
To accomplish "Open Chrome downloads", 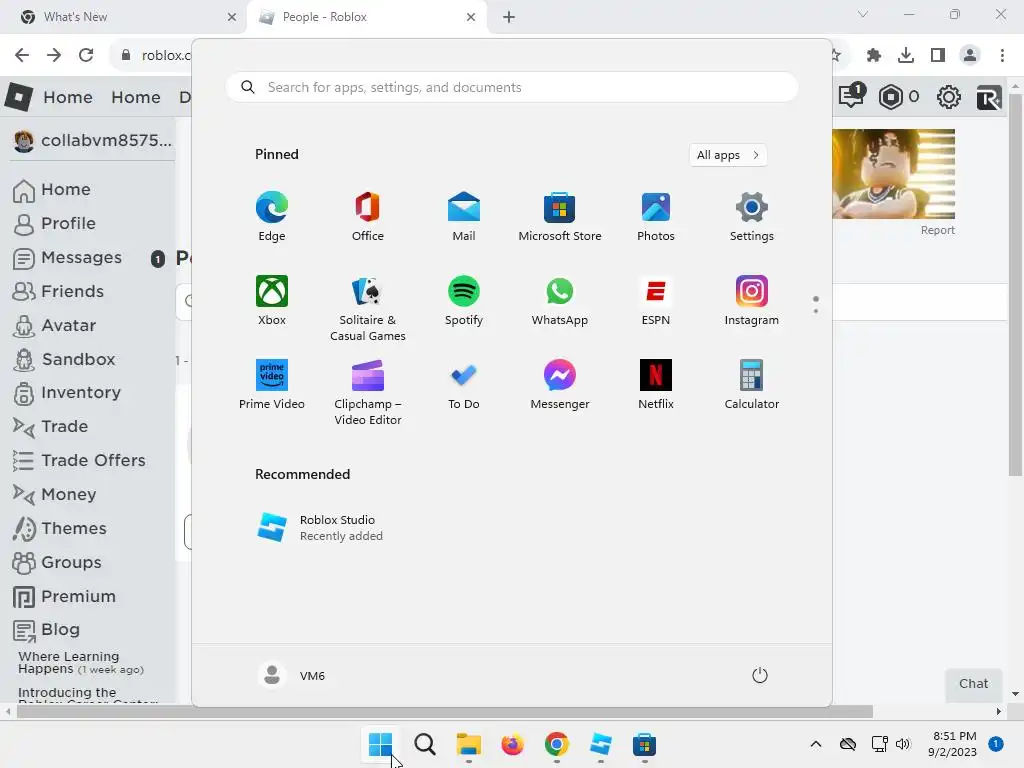I will click(906, 55).
